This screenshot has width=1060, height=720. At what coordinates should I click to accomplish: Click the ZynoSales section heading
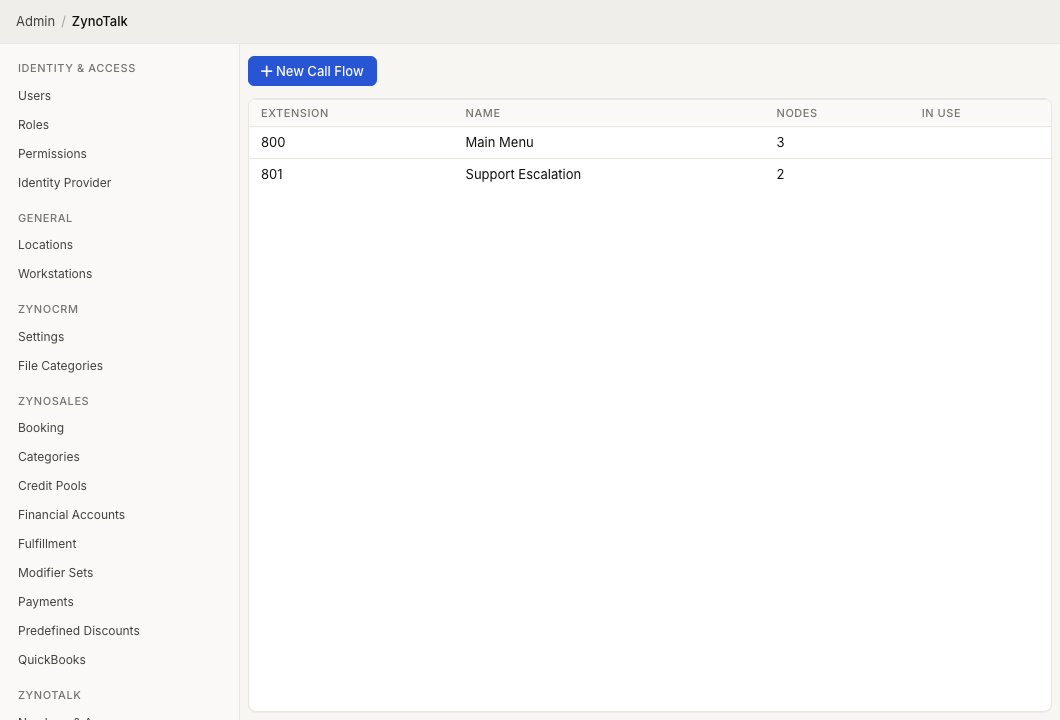coord(53,401)
